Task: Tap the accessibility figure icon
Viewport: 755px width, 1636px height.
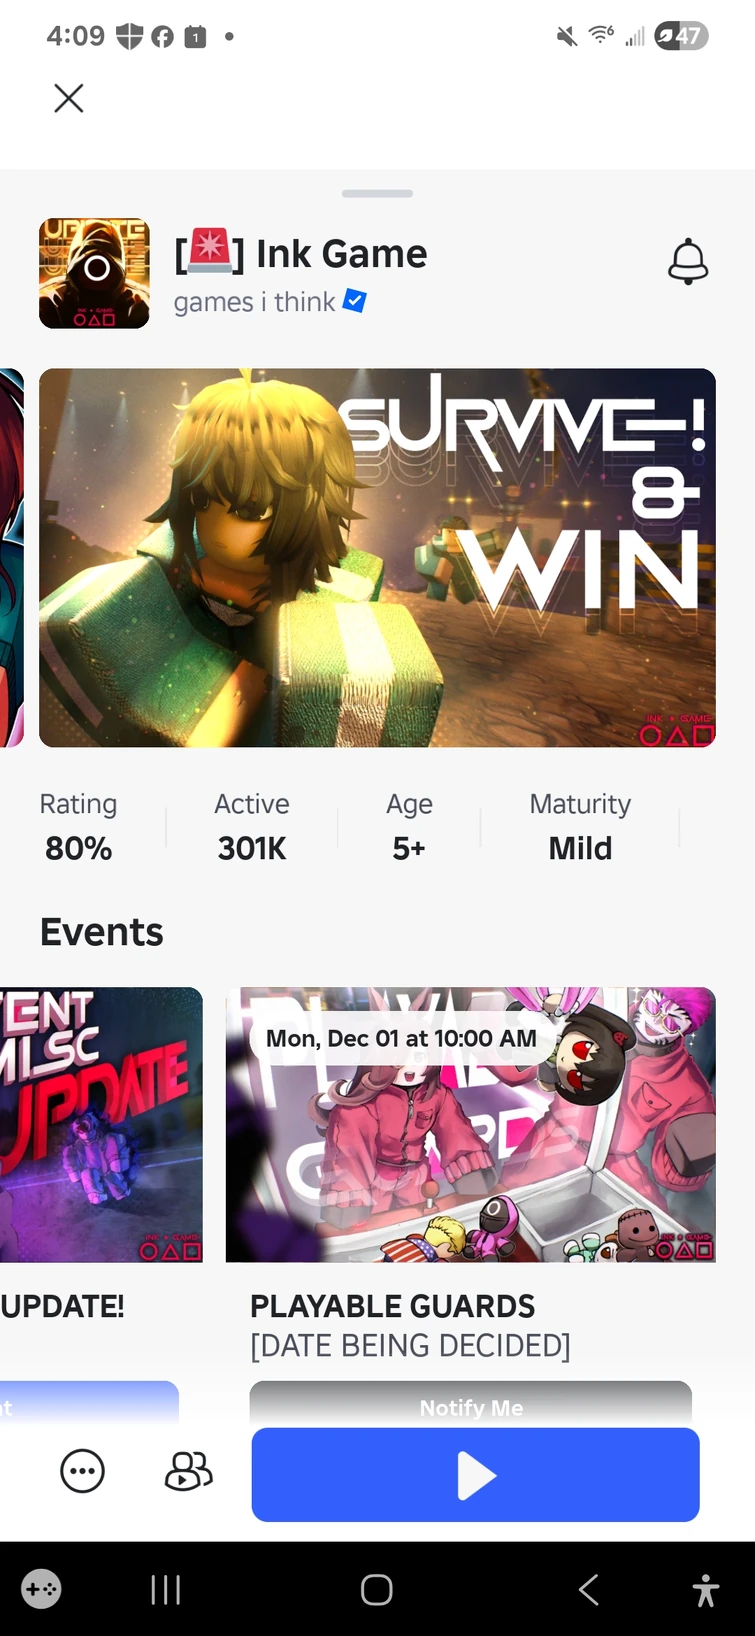Action: [706, 1589]
